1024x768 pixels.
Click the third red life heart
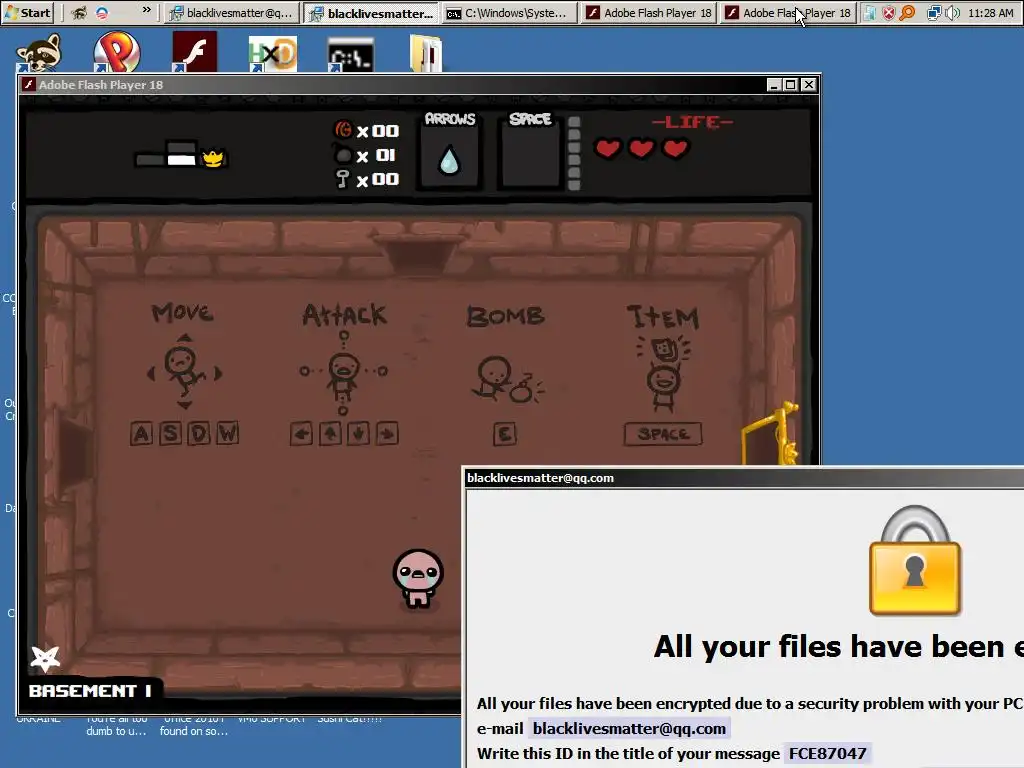tap(675, 149)
